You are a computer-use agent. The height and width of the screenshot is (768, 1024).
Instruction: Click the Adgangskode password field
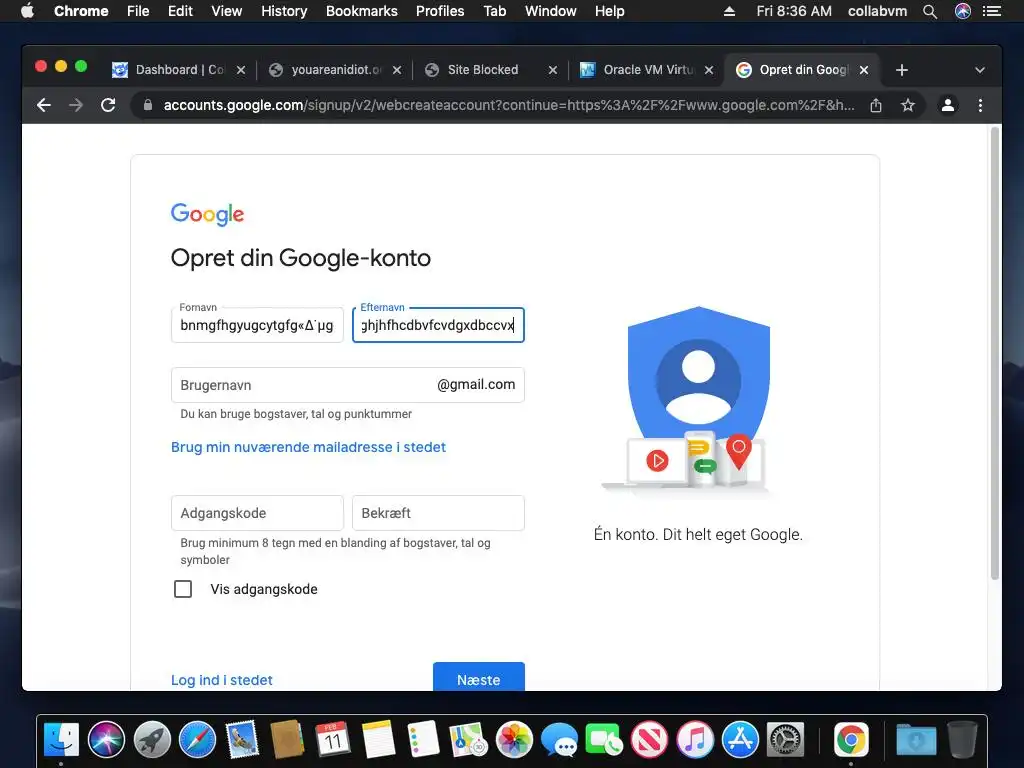coord(257,513)
